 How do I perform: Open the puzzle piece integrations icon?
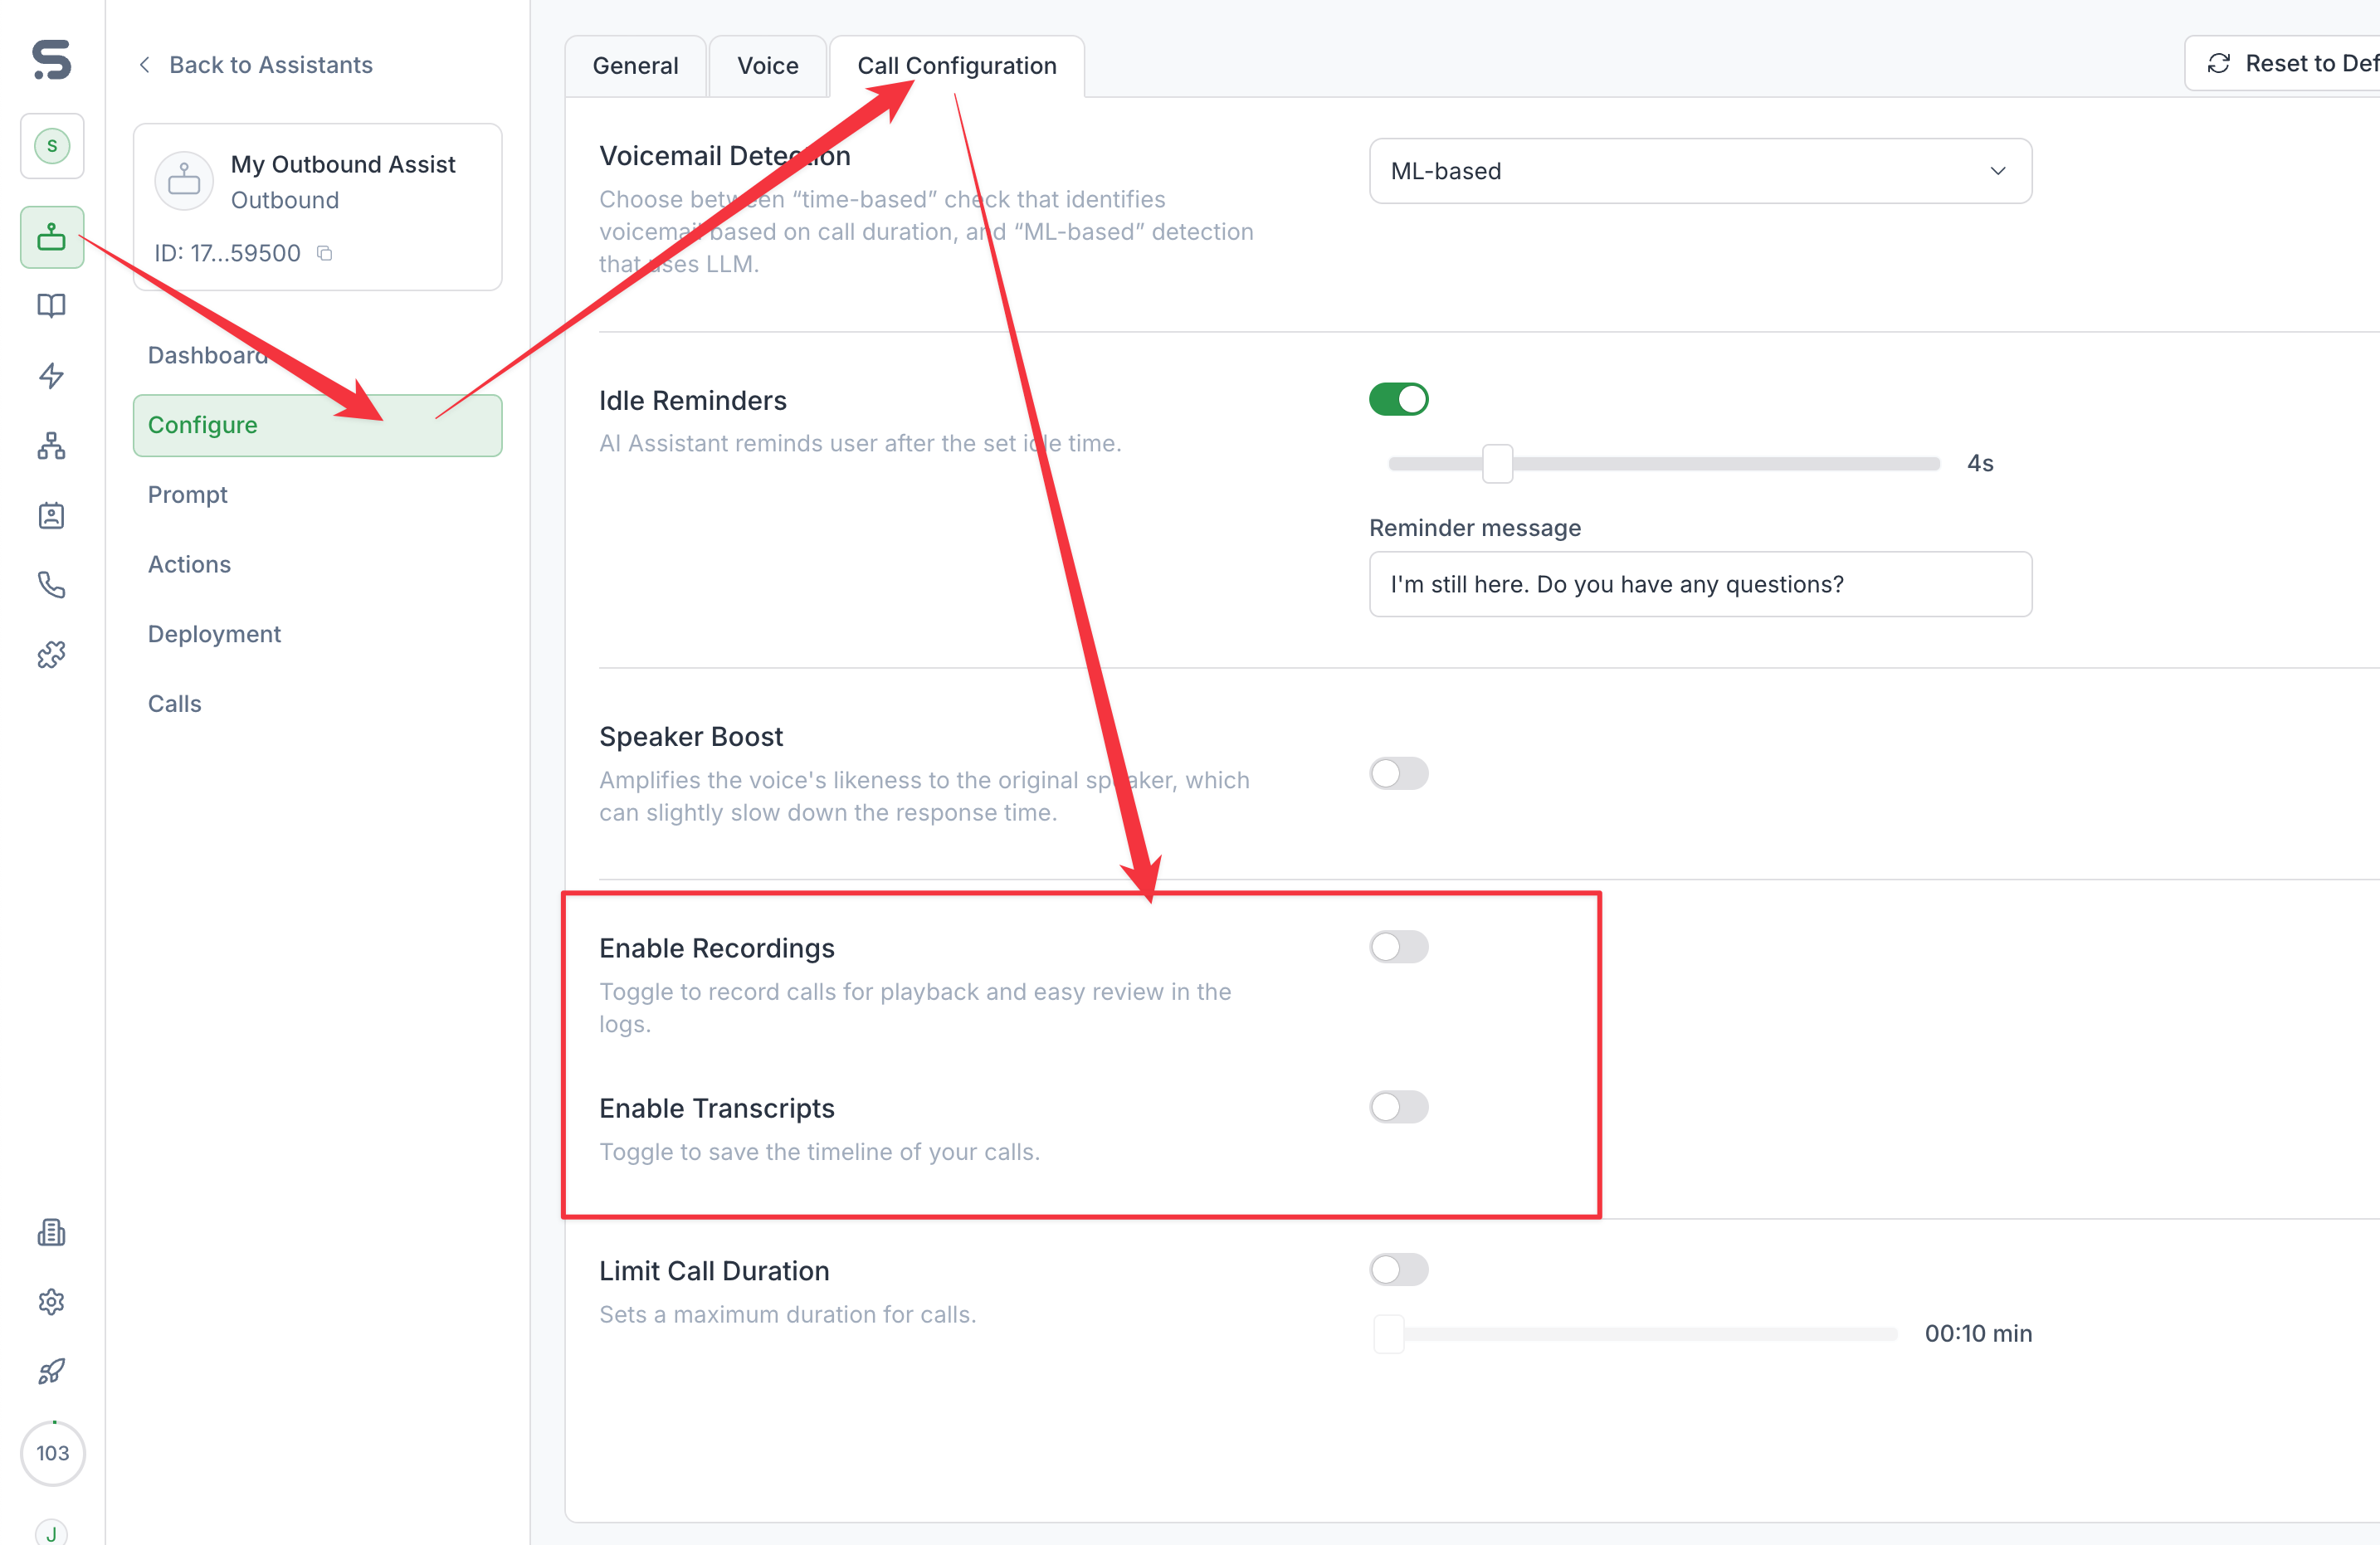click(x=51, y=655)
